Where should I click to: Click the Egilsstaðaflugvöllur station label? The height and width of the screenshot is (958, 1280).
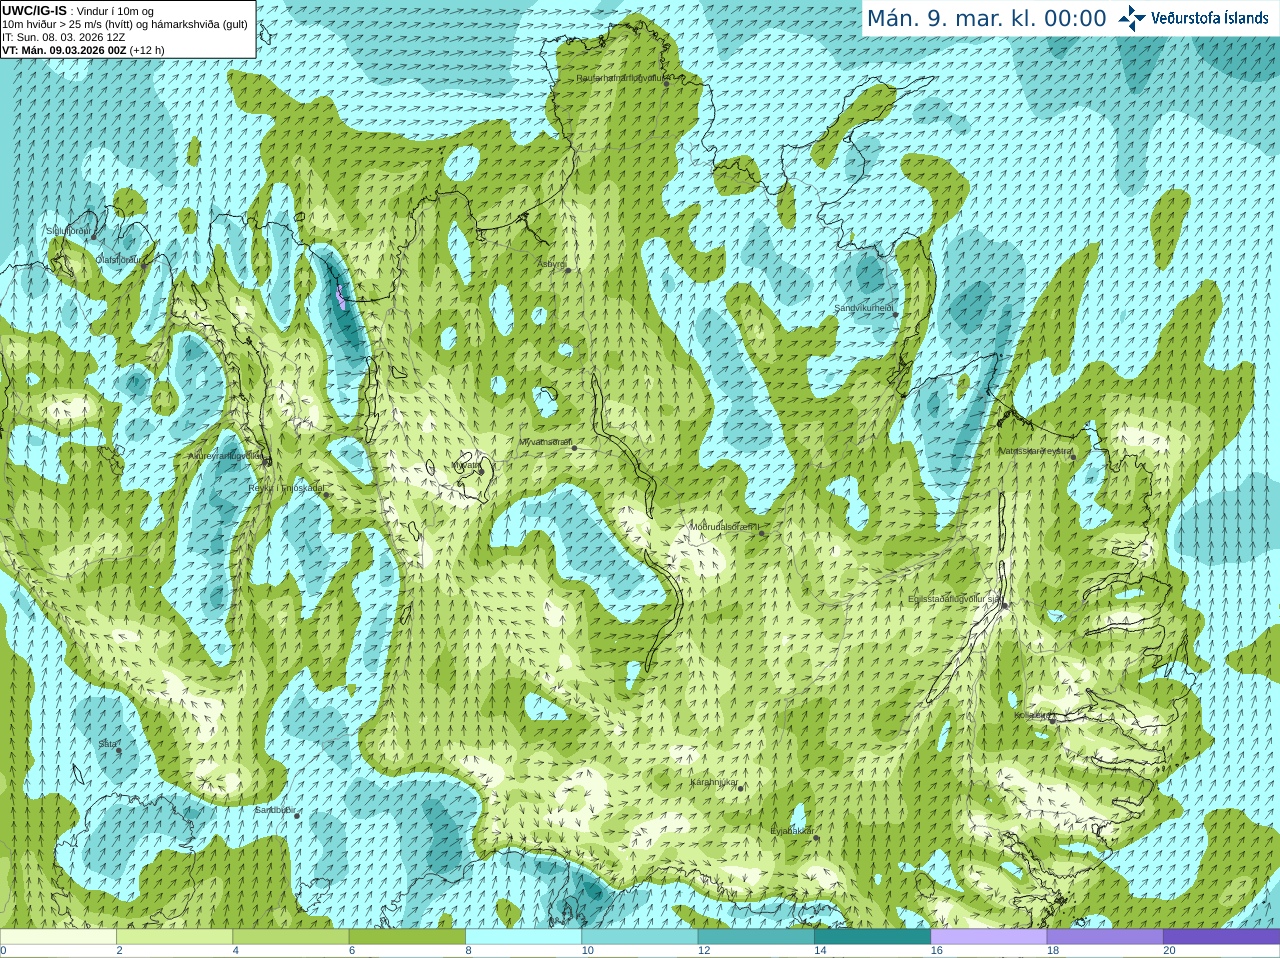click(955, 599)
